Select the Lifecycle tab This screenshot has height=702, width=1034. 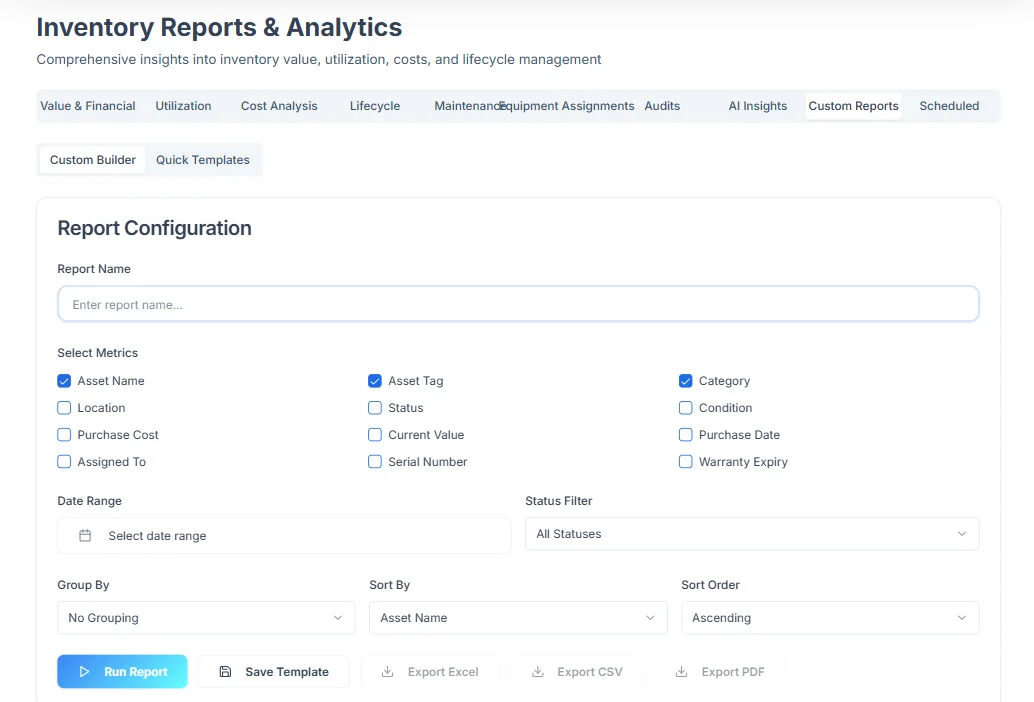pyautogui.click(x=375, y=106)
